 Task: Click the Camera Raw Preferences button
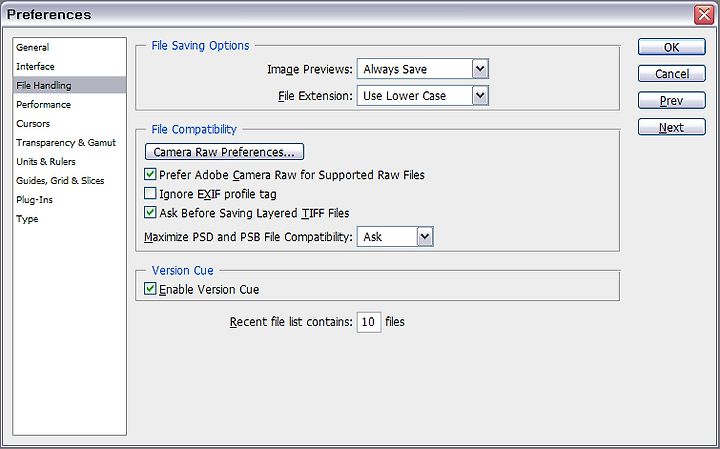click(x=224, y=152)
